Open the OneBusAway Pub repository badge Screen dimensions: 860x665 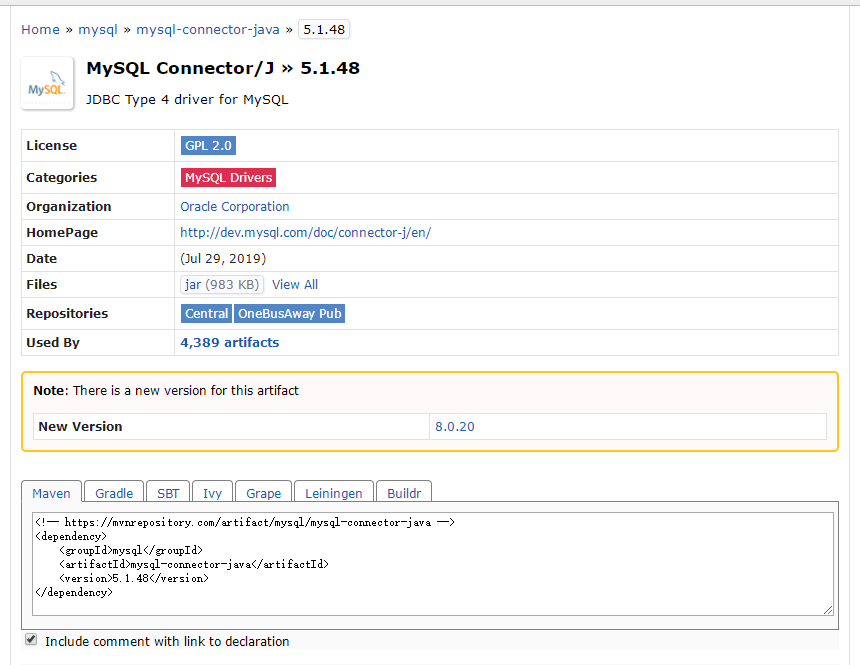(x=289, y=313)
